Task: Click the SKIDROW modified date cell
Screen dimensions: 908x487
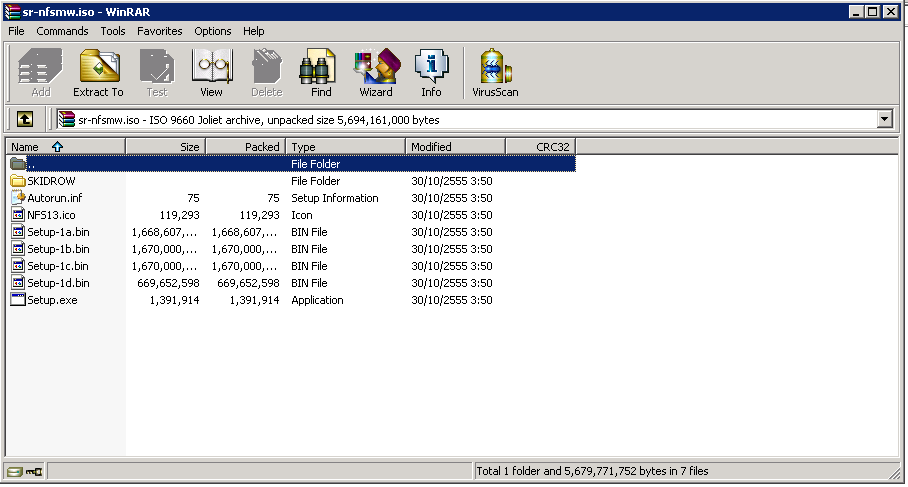Action: tap(452, 181)
